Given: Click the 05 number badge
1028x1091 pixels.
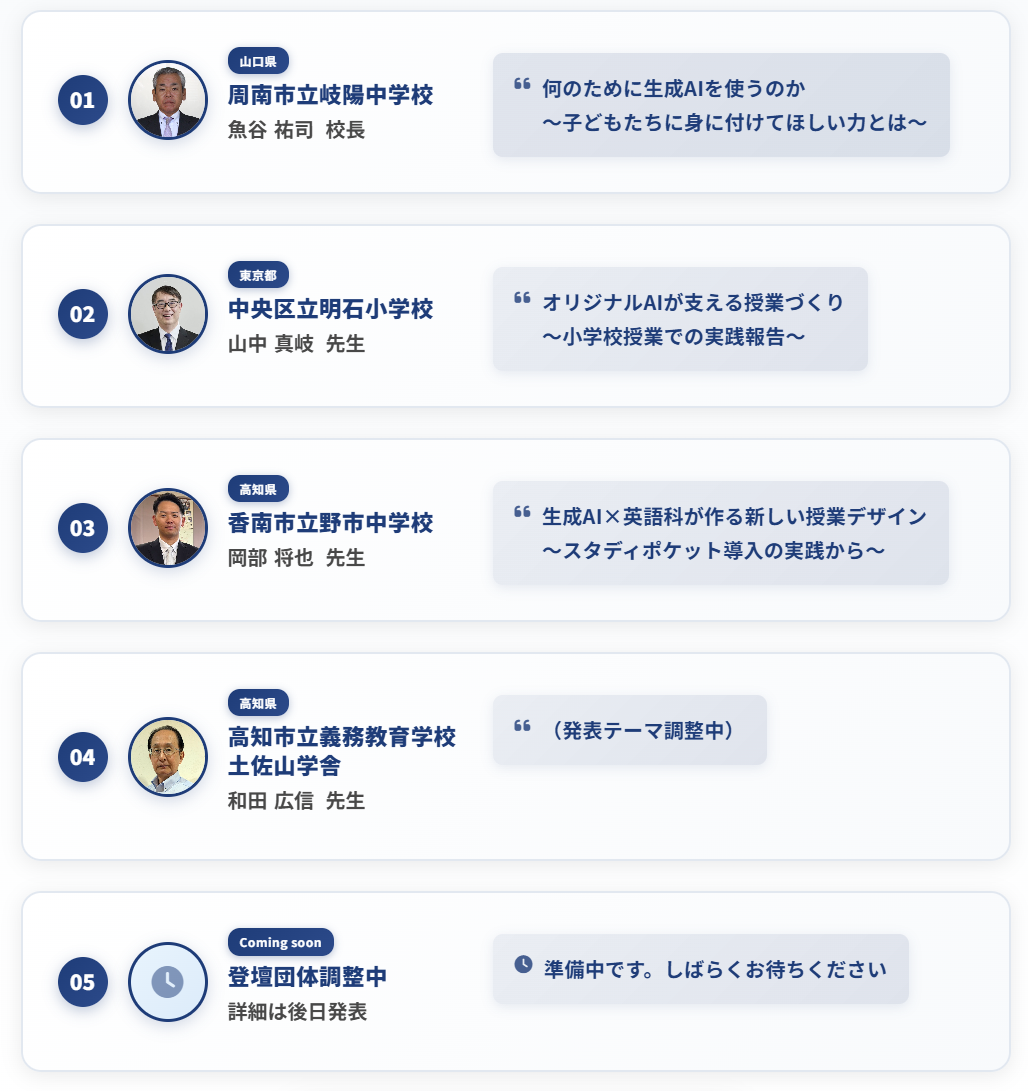Looking at the screenshot, I should coord(82,982).
